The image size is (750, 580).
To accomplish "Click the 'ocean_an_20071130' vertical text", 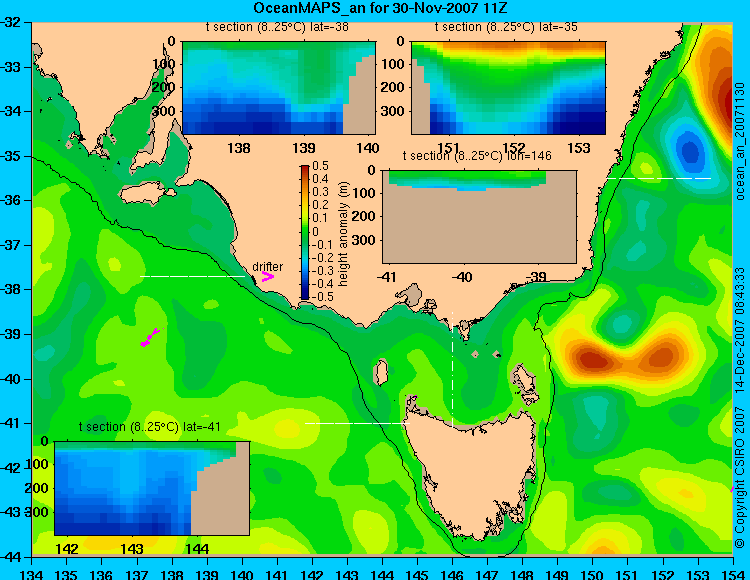I will [740, 141].
